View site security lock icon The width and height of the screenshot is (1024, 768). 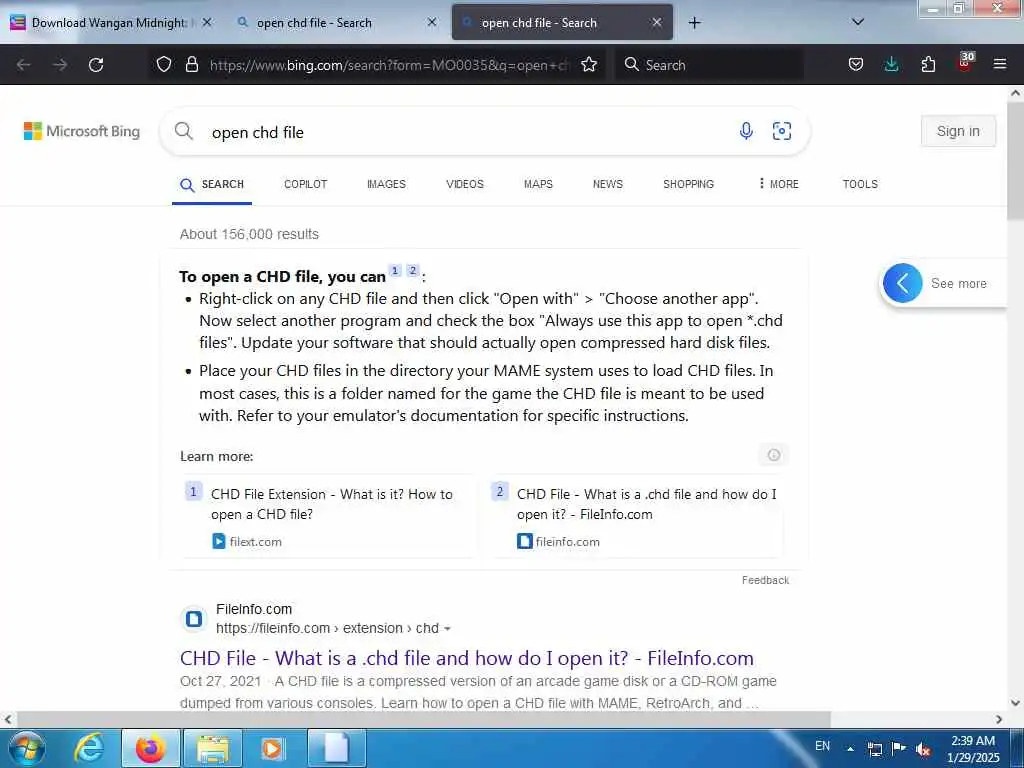tap(191, 64)
